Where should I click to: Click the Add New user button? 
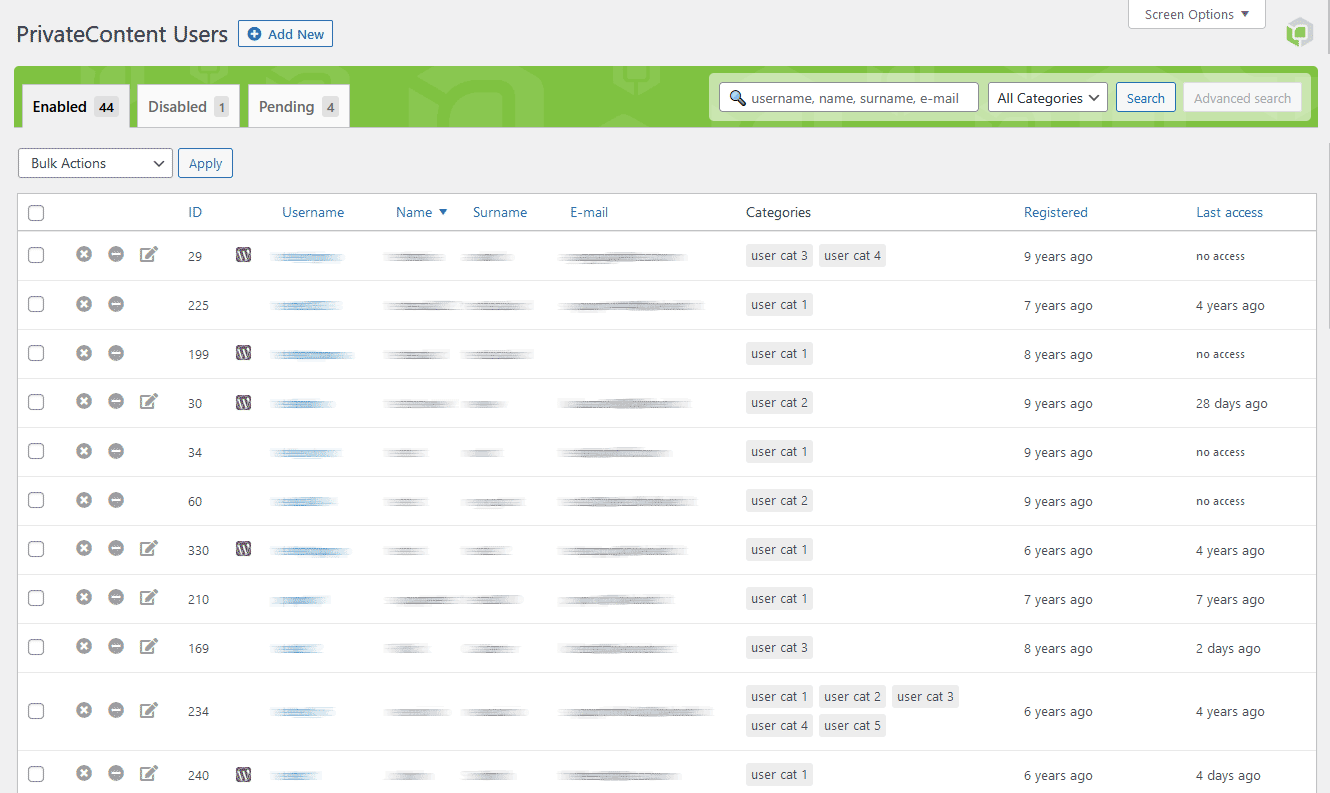click(x=285, y=34)
